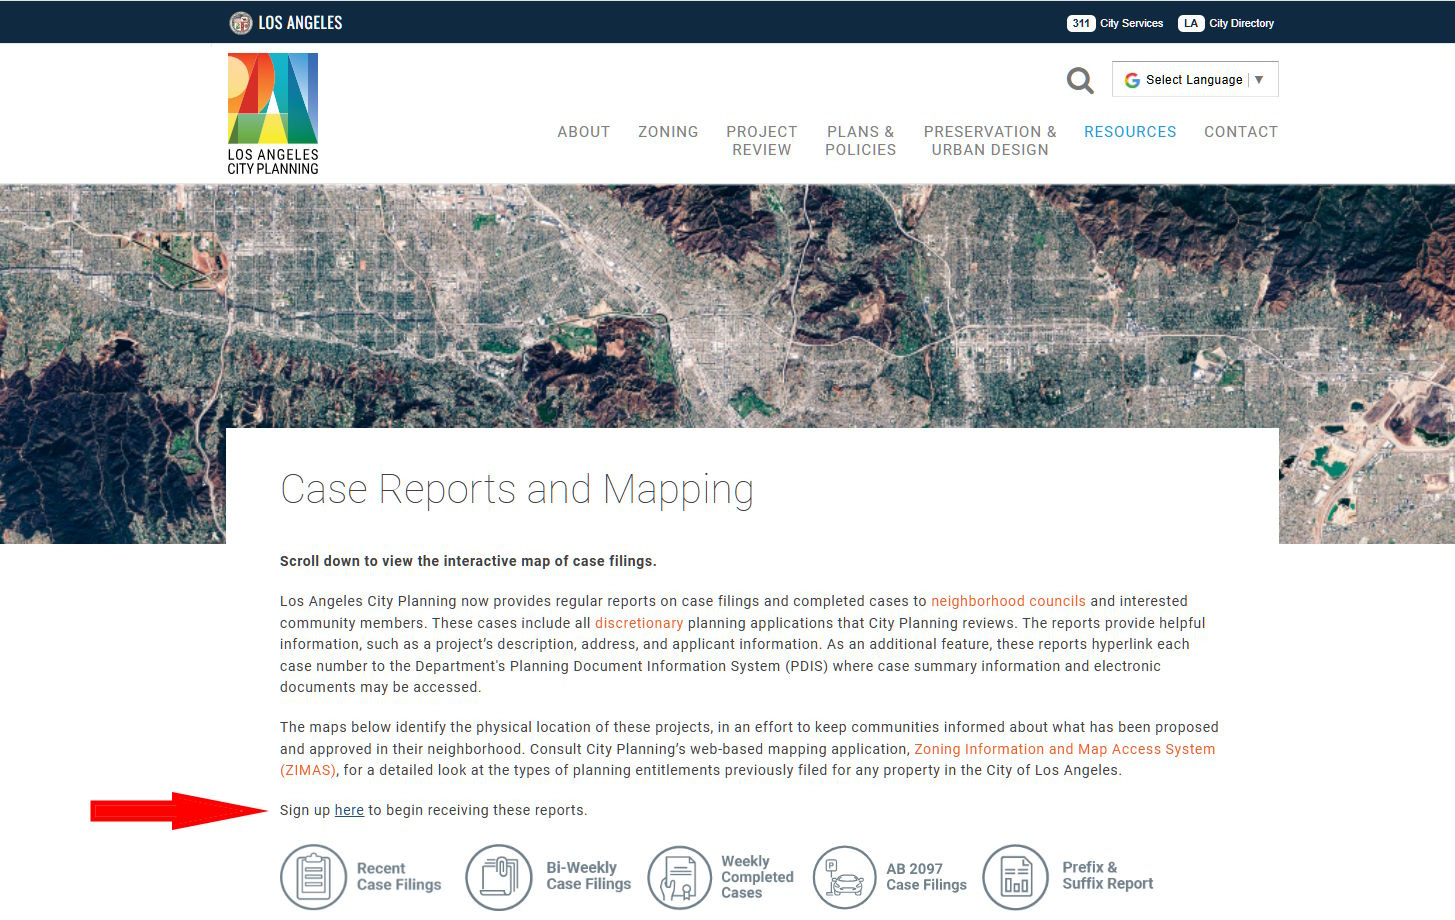The height and width of the screenshot is (920, 1455).
Task: Click the Bi-Weekly Case Filings label
Action: point(589,876)
